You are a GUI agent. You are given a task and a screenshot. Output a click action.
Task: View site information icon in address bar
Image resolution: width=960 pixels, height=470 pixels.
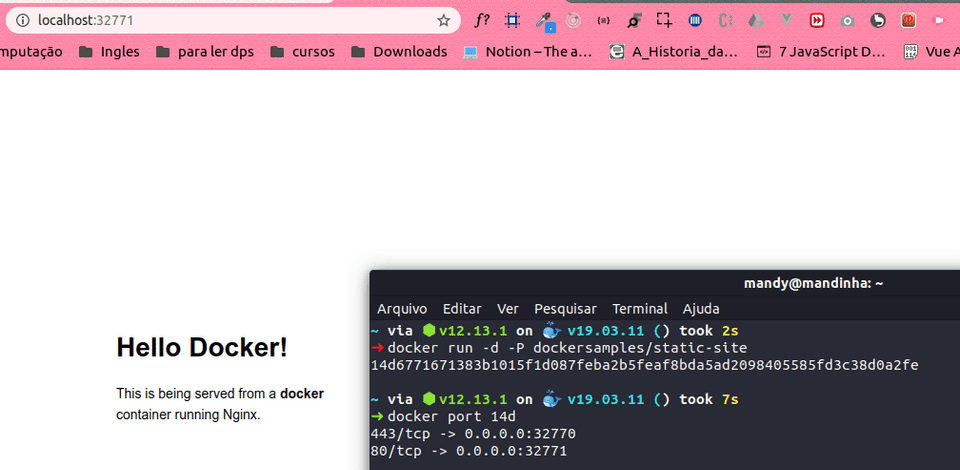23,21
